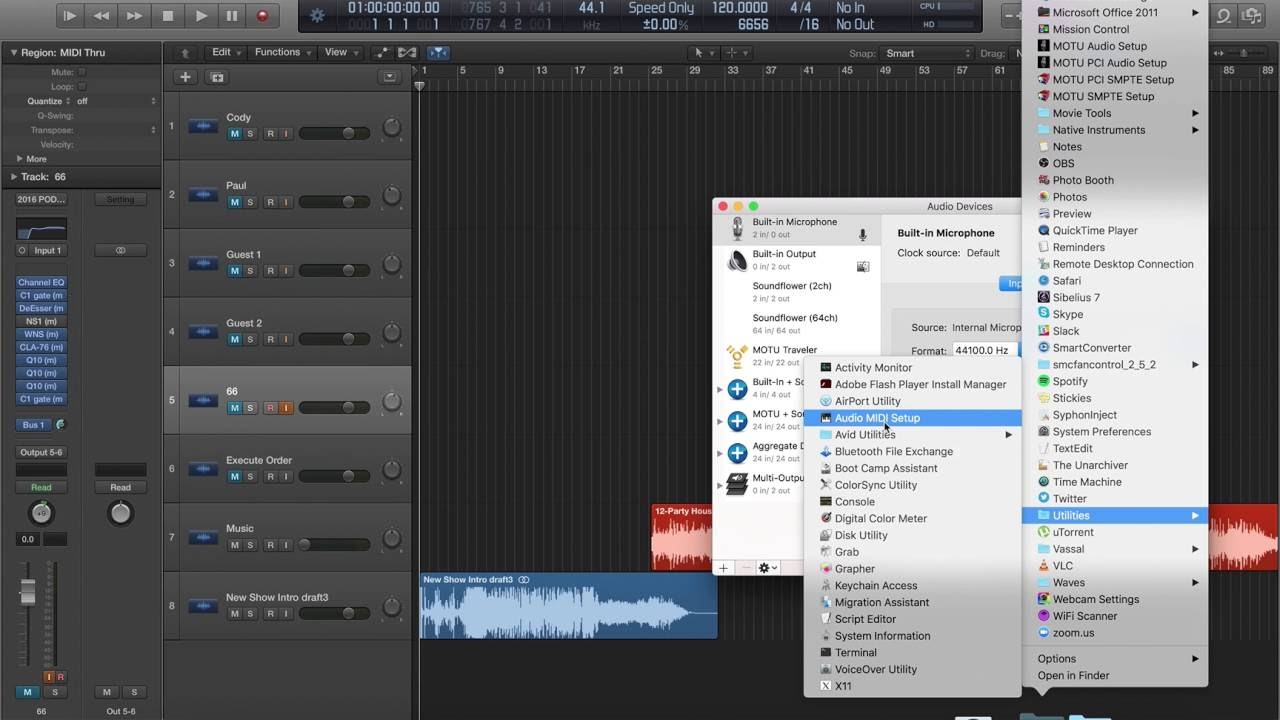The width and height of the screenshot is (1280, 720).
Task: Expand the Built-In + Soundflower aggregate device
Action: 719,389
